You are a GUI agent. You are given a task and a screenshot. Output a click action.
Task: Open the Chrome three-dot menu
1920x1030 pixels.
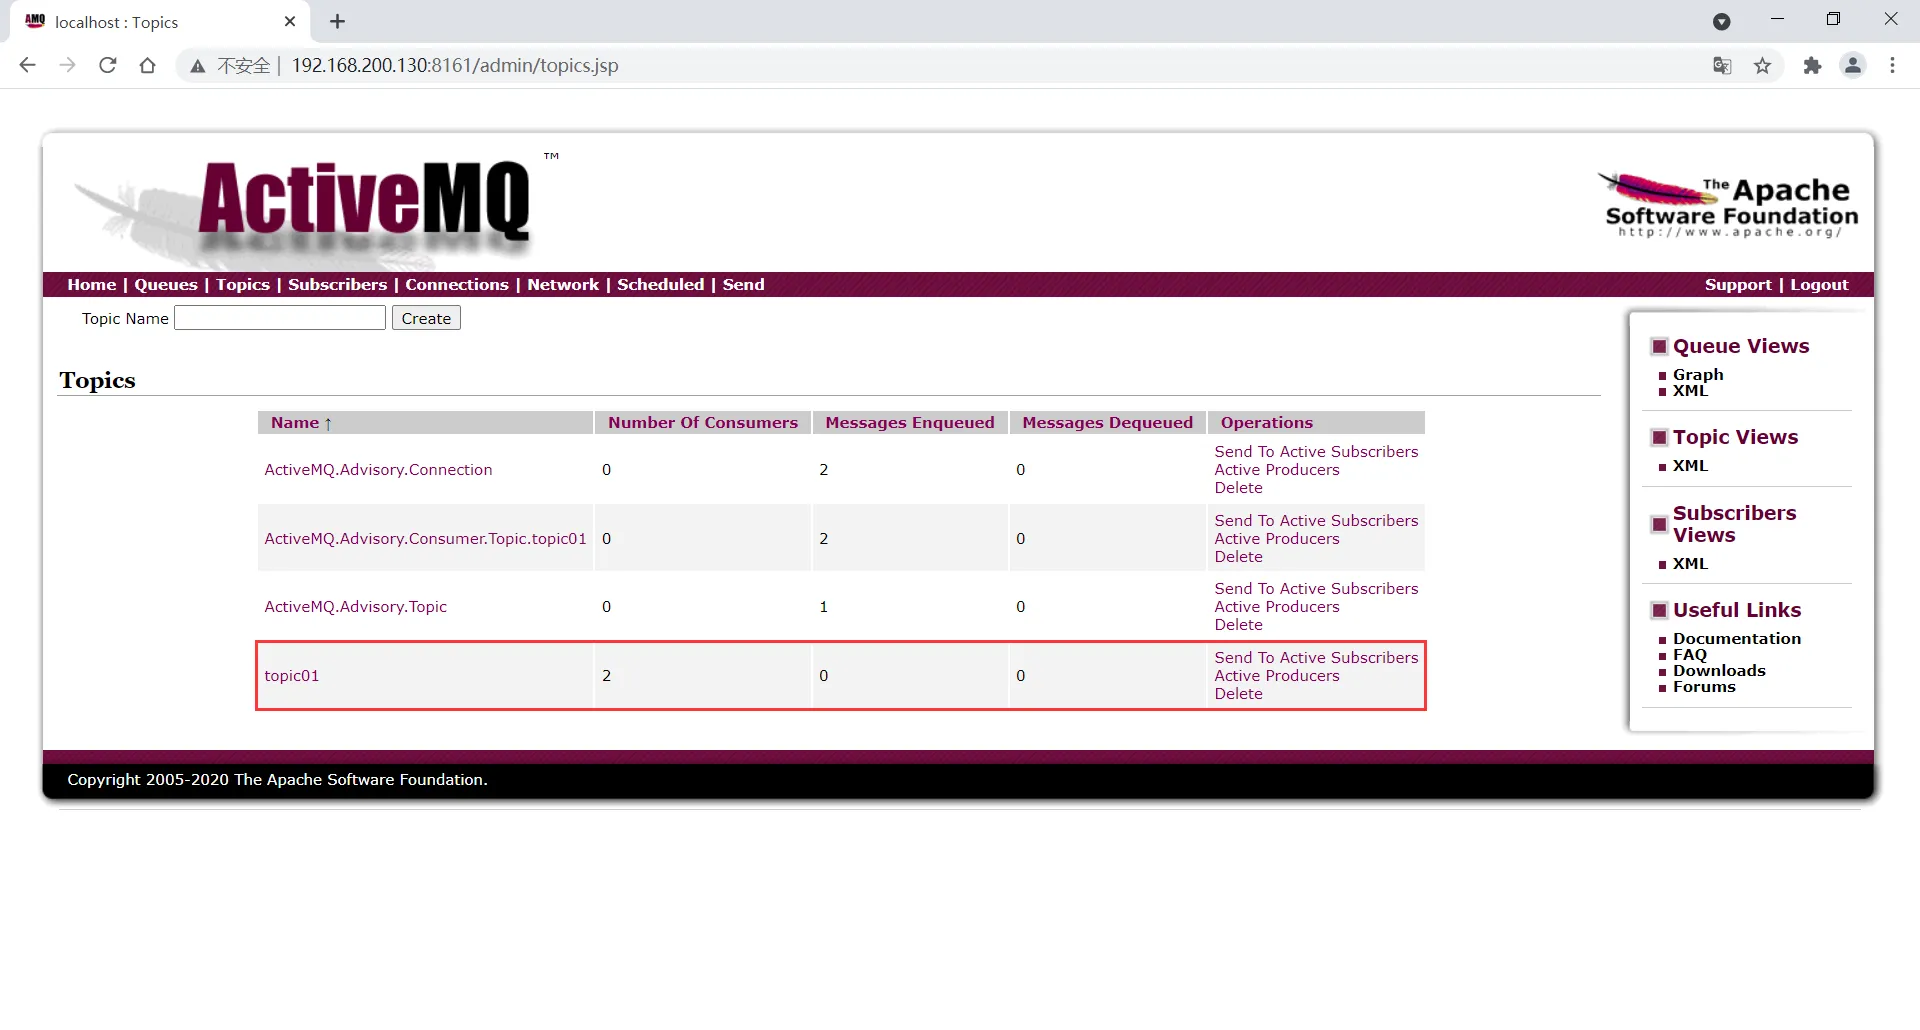click(1892, 66)
